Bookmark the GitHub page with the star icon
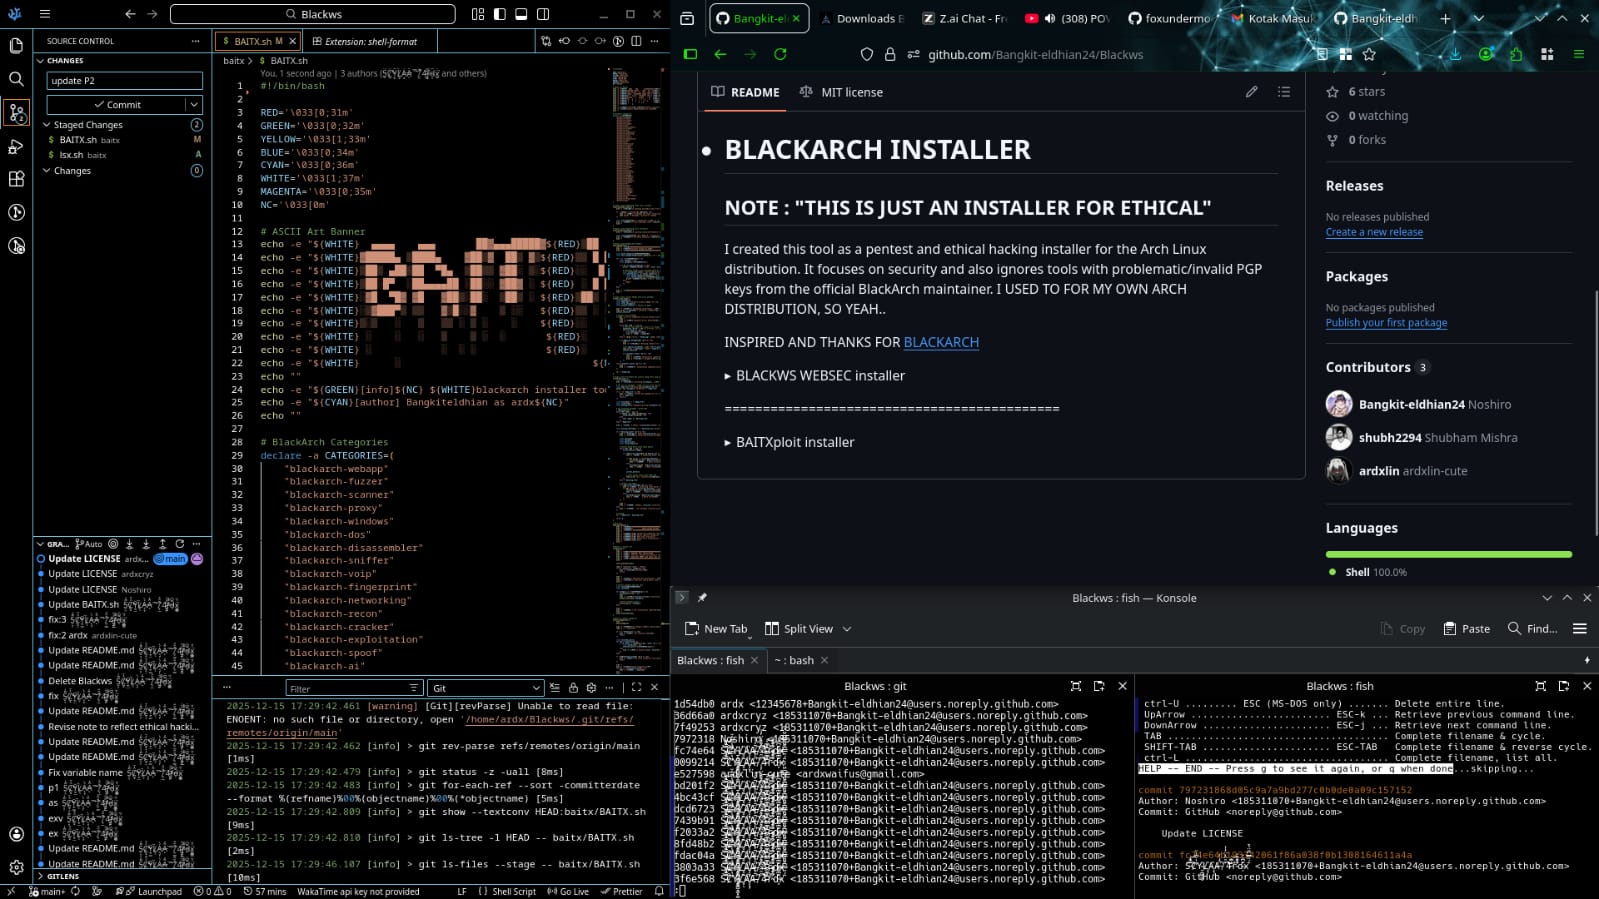1599x899 pixels. click(1369, 54)
